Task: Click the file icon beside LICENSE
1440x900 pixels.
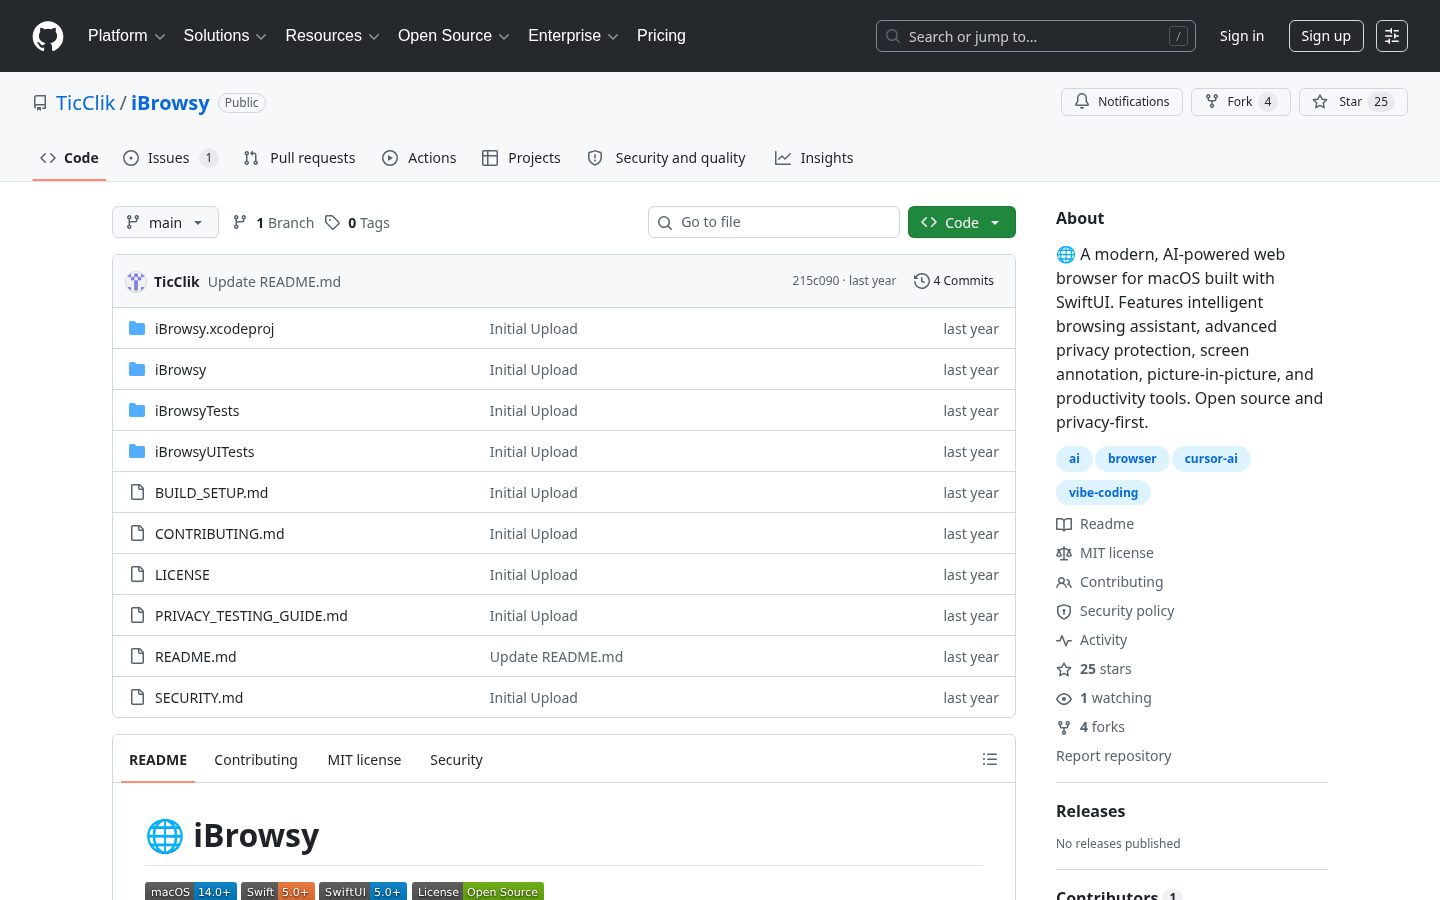Action: 137,574
